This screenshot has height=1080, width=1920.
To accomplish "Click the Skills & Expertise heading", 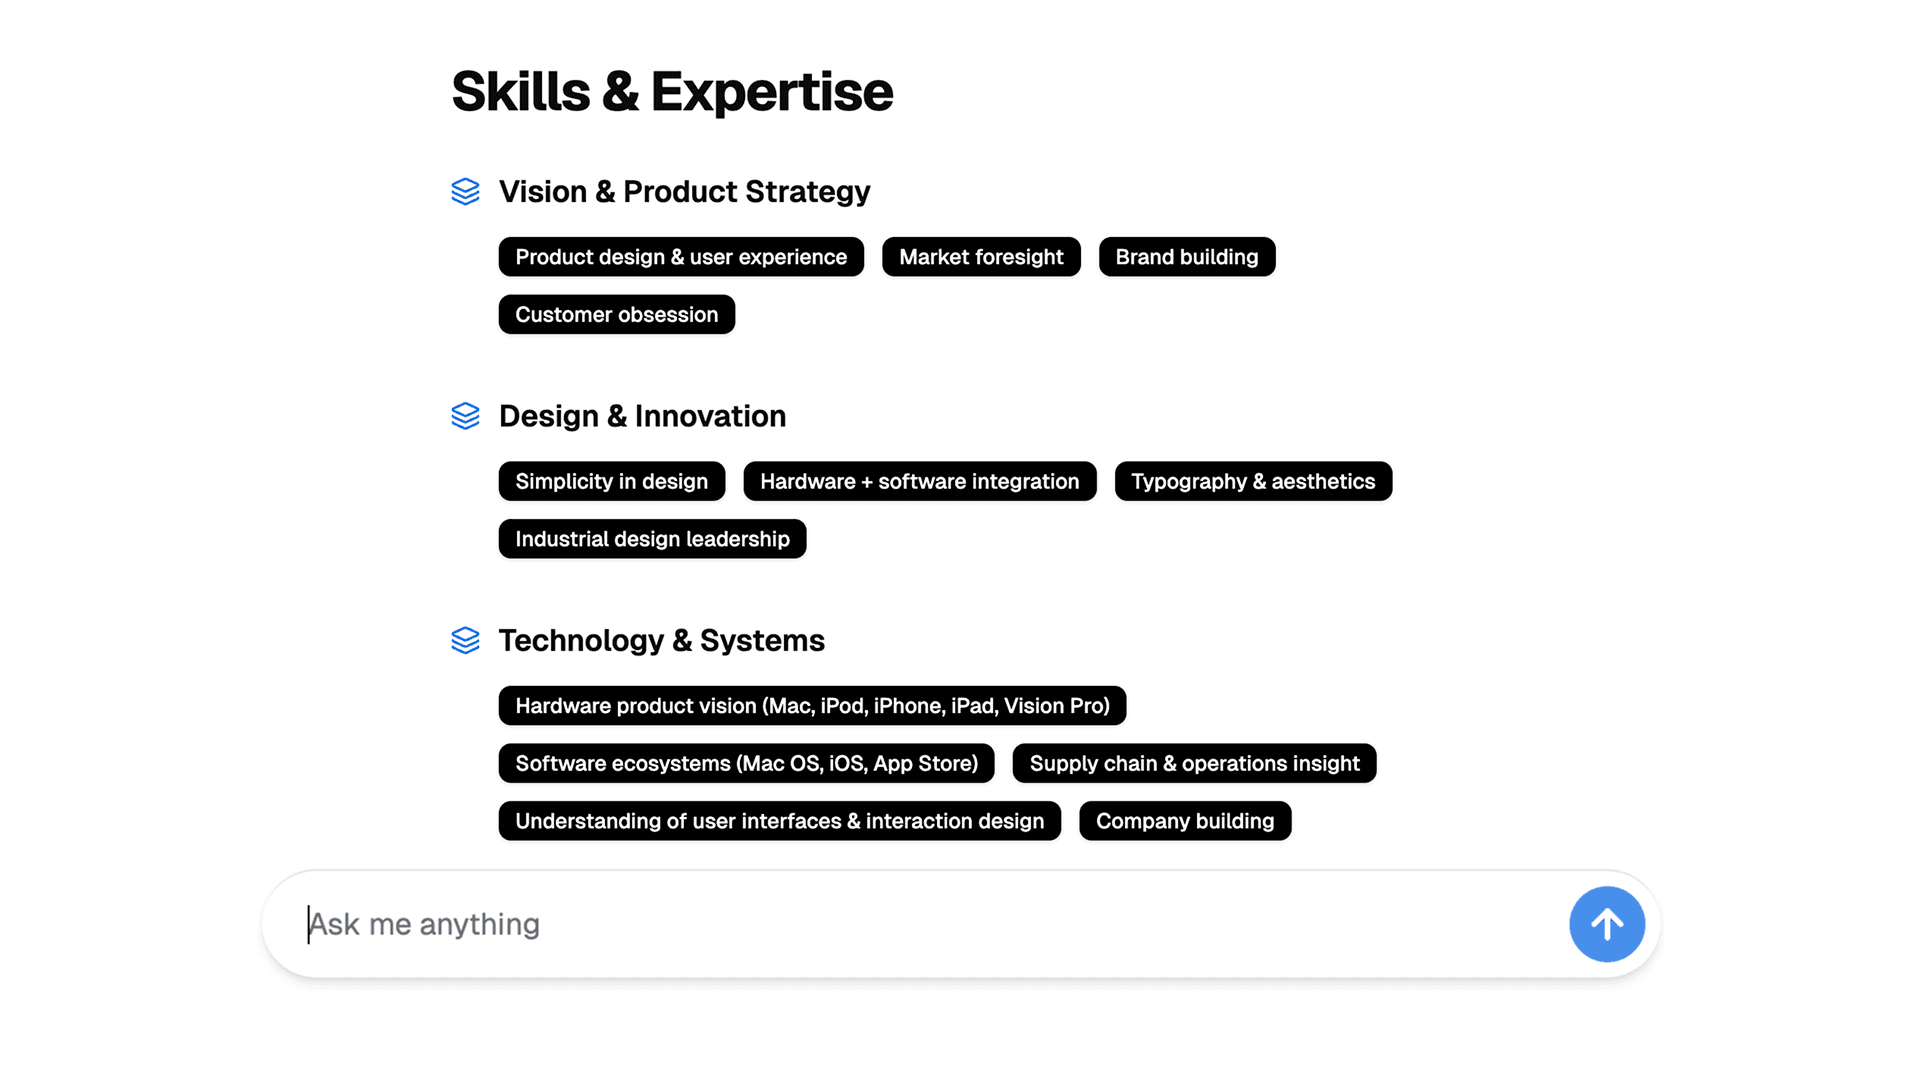I will pos(672,90).
